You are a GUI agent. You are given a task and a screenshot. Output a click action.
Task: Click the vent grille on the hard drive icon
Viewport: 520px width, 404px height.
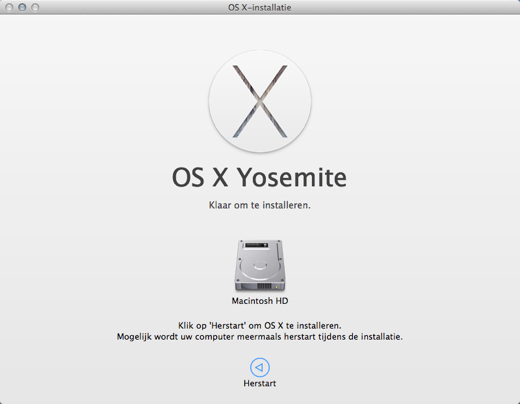264,286
